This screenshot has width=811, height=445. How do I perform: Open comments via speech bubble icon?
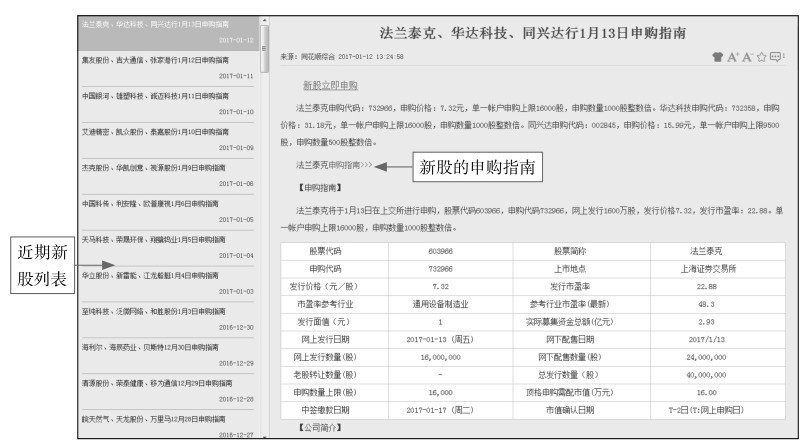(x=776, y=57)
